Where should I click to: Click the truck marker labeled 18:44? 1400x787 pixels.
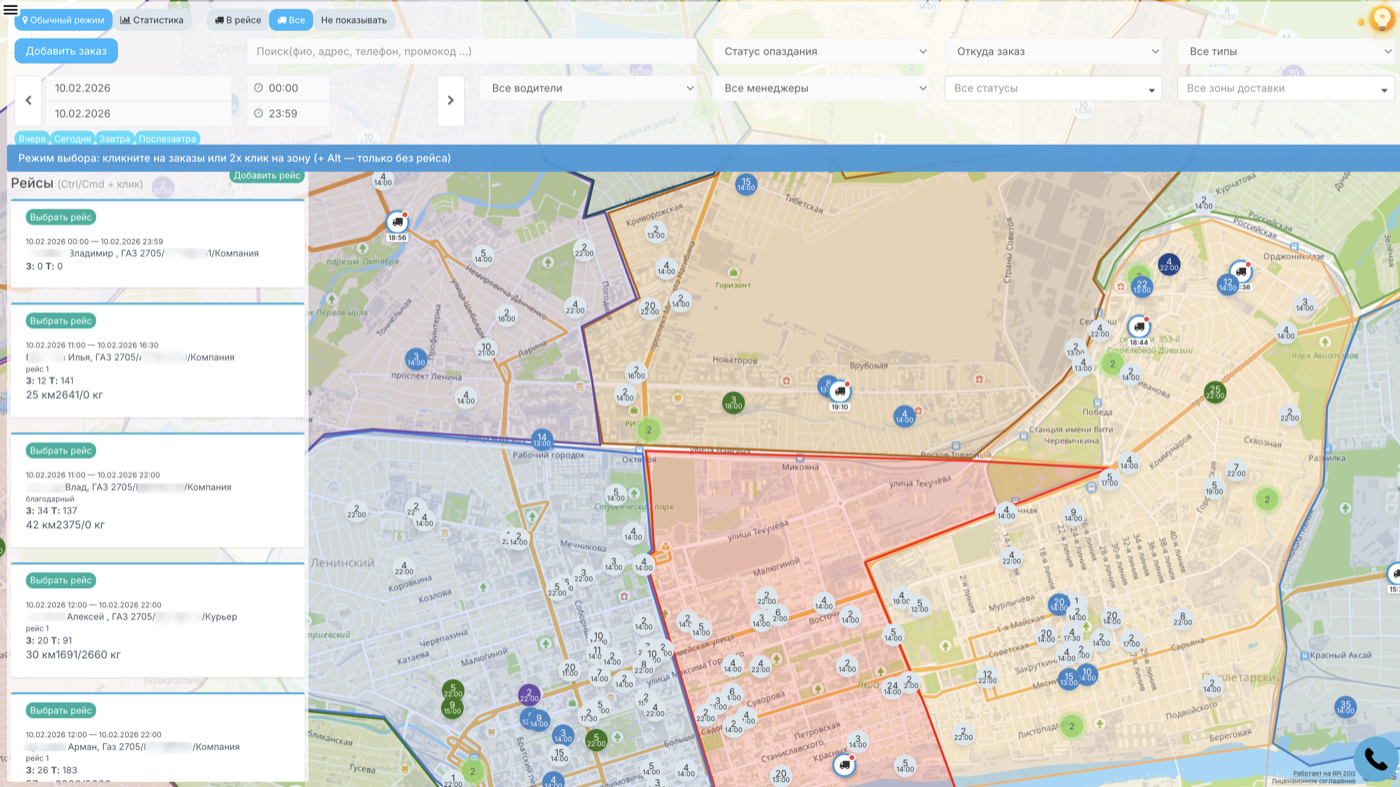pyautogui.click(x=1138, y=327)
